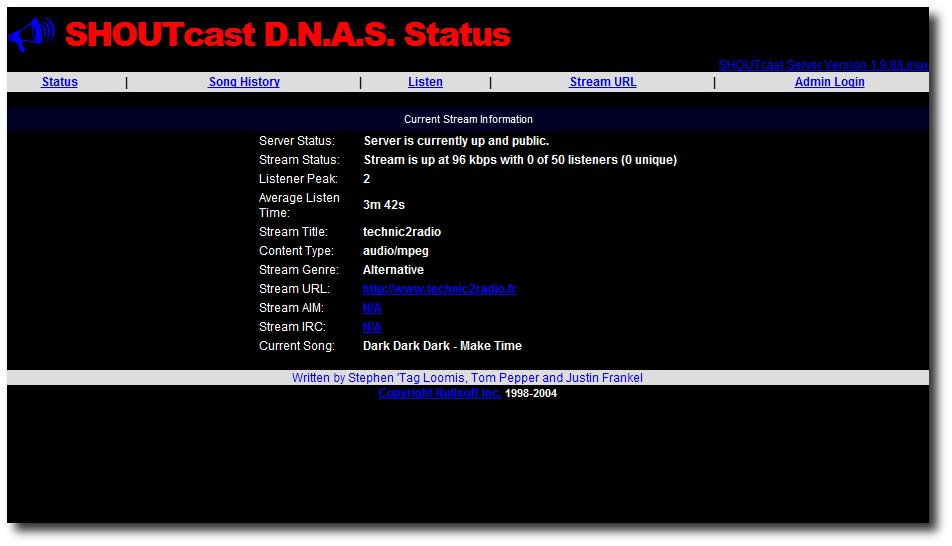Open the Copyright Nullsoft Inc. link
This screenshot has width=952, height=546.
point(439,393)
